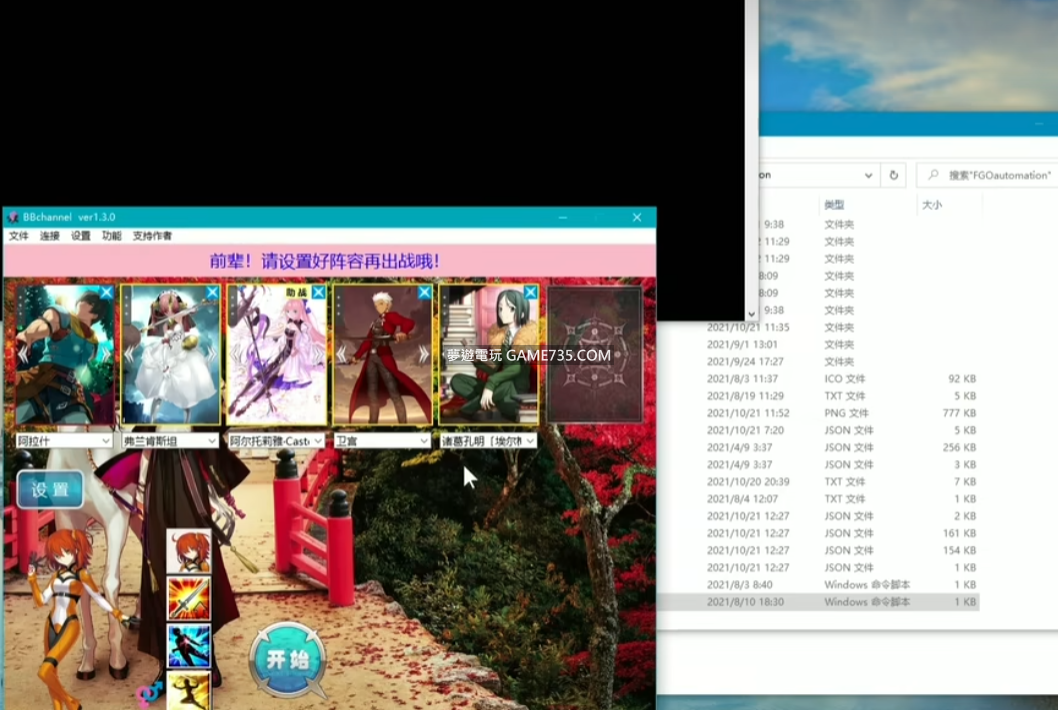Open the 支持作者 menu

click(152, 236)
